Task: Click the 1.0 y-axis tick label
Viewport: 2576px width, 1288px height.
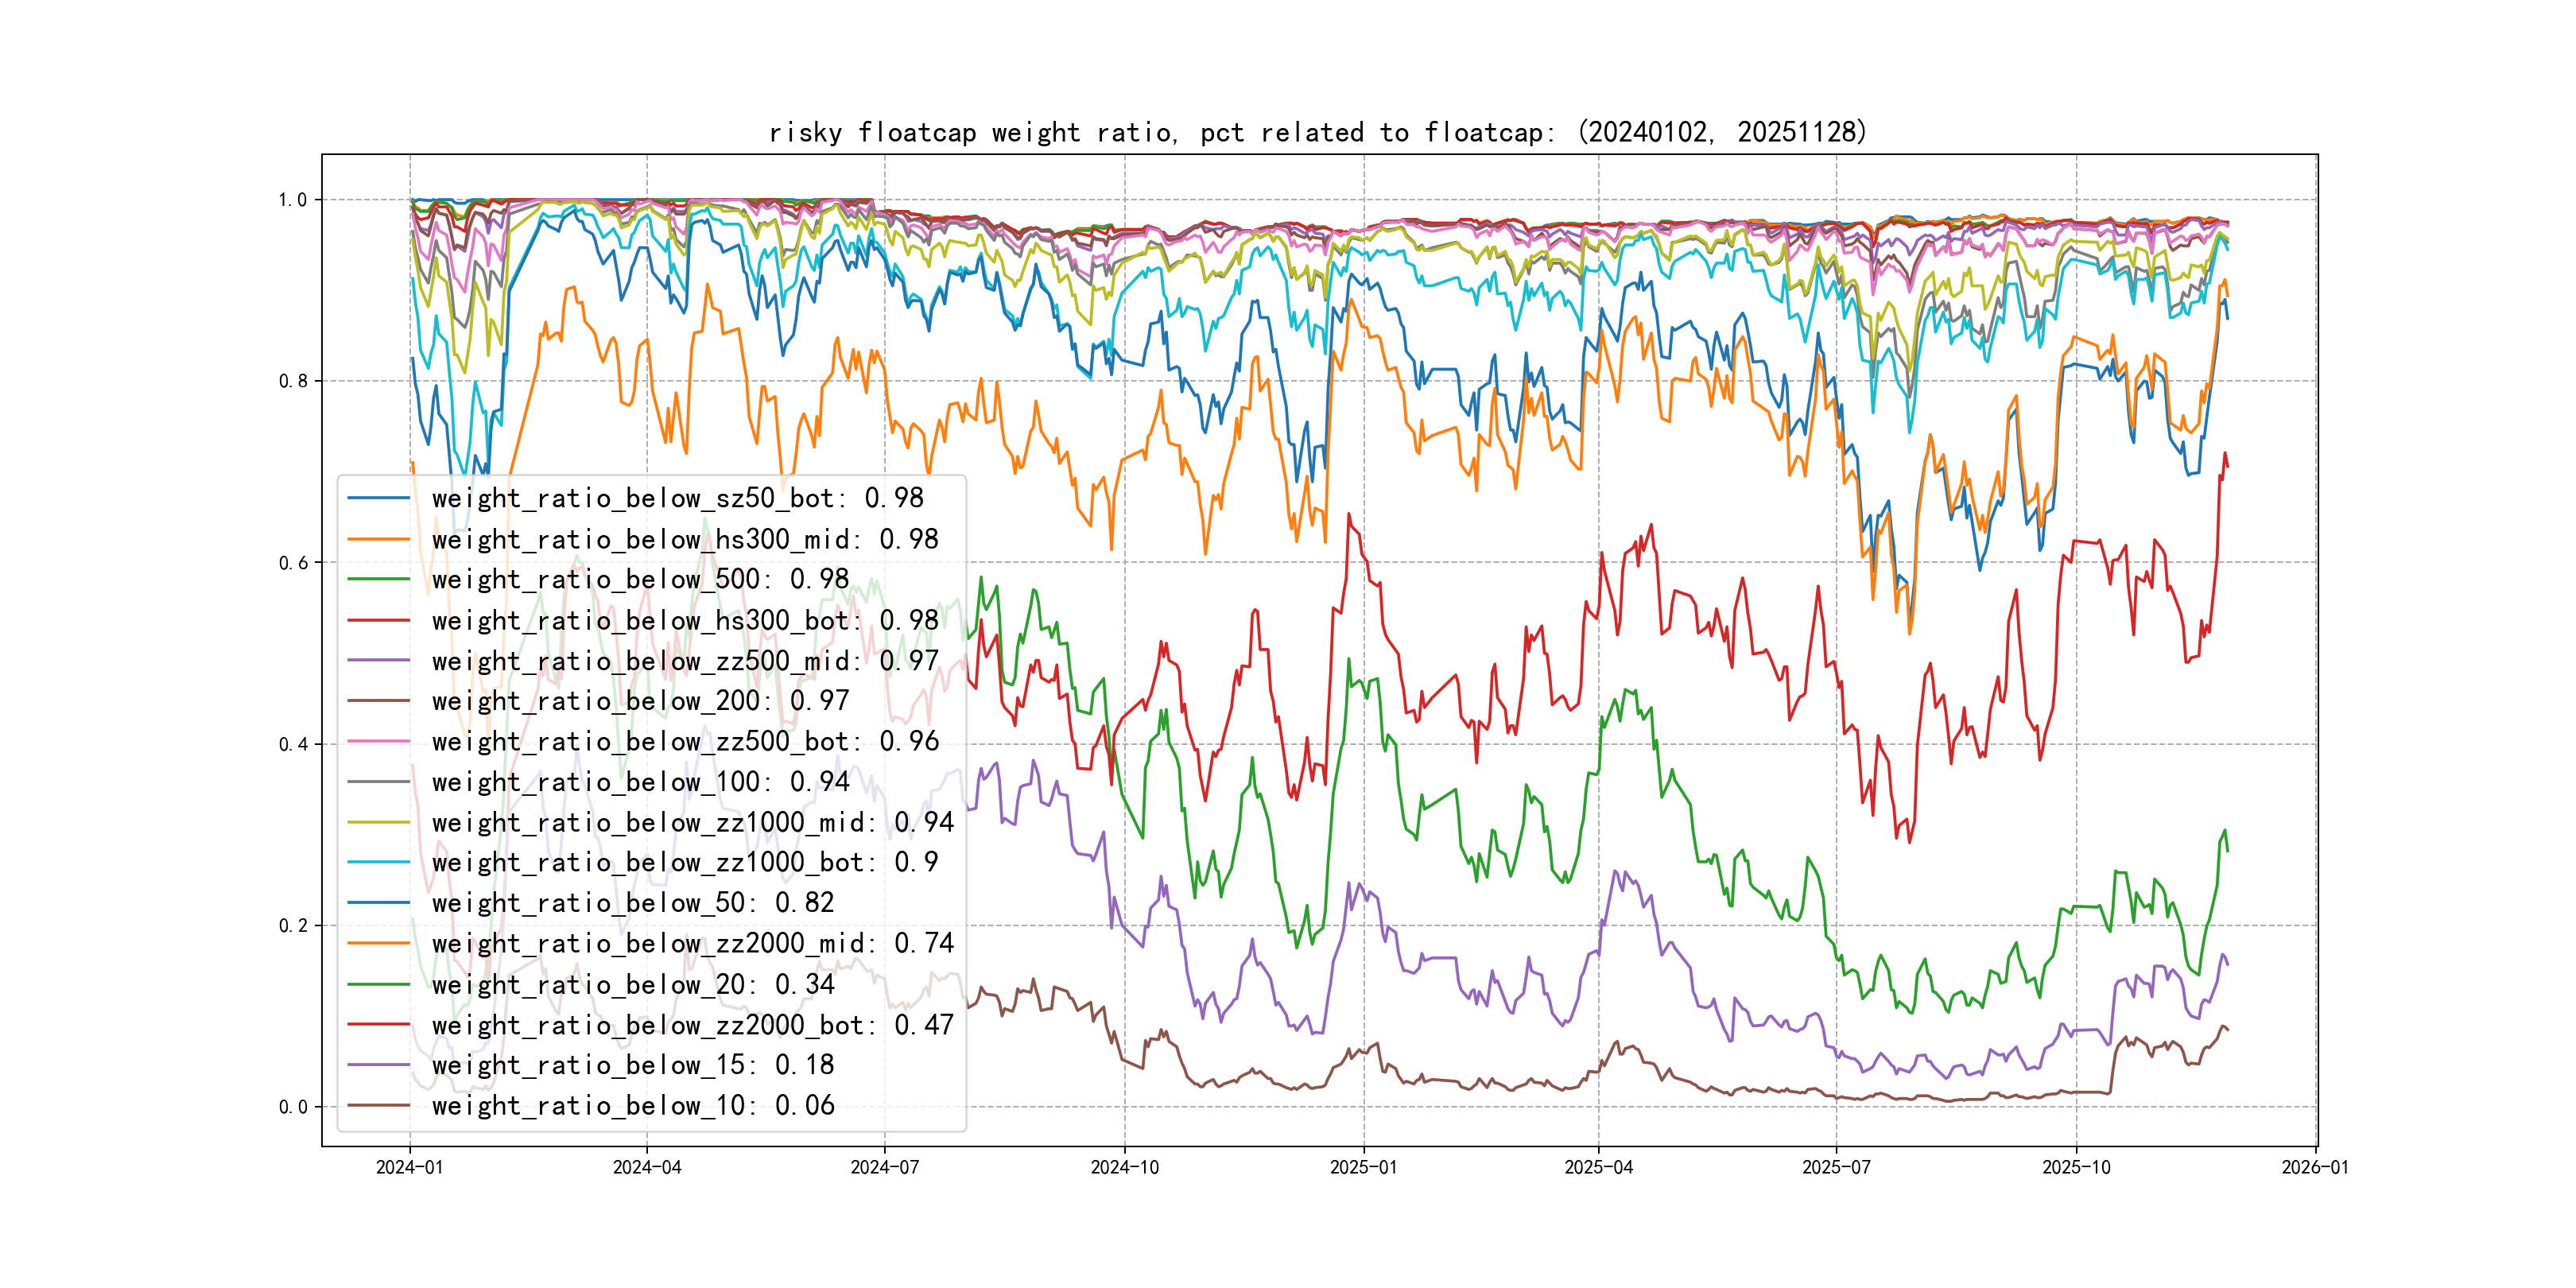Action: pyautogui.click(x=293, y=200)
